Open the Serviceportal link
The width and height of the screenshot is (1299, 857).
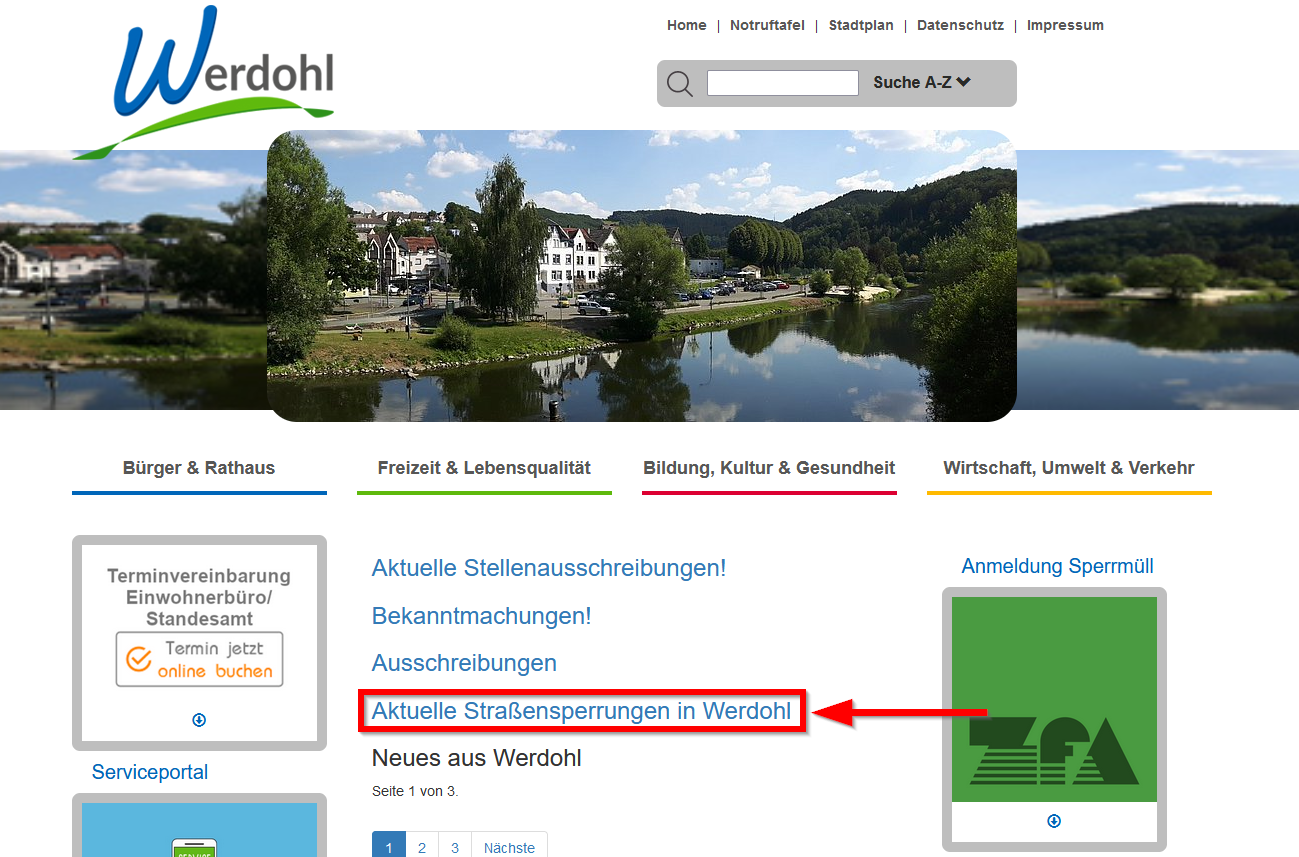click(150, 772)
